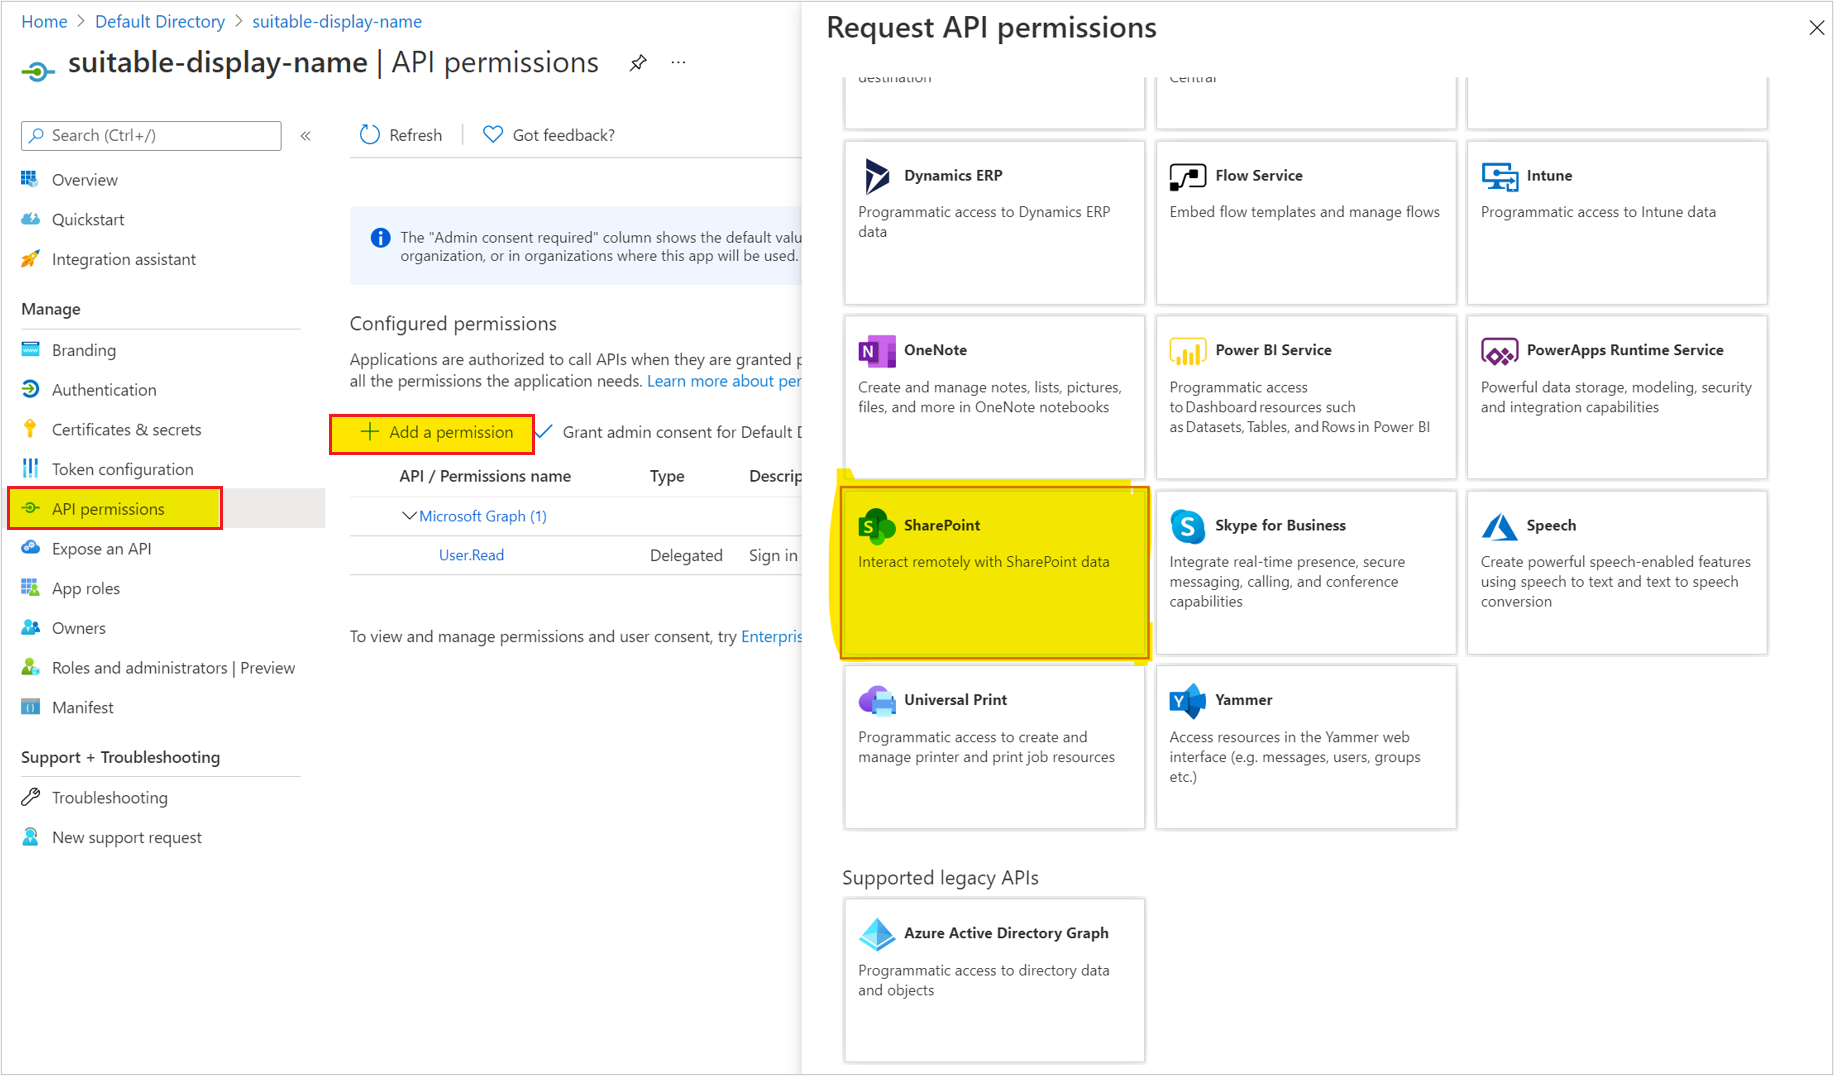This screenshot has height=1076, width=1834.
Task: Choose the Universal Print icon
Action: click(877, 701)
